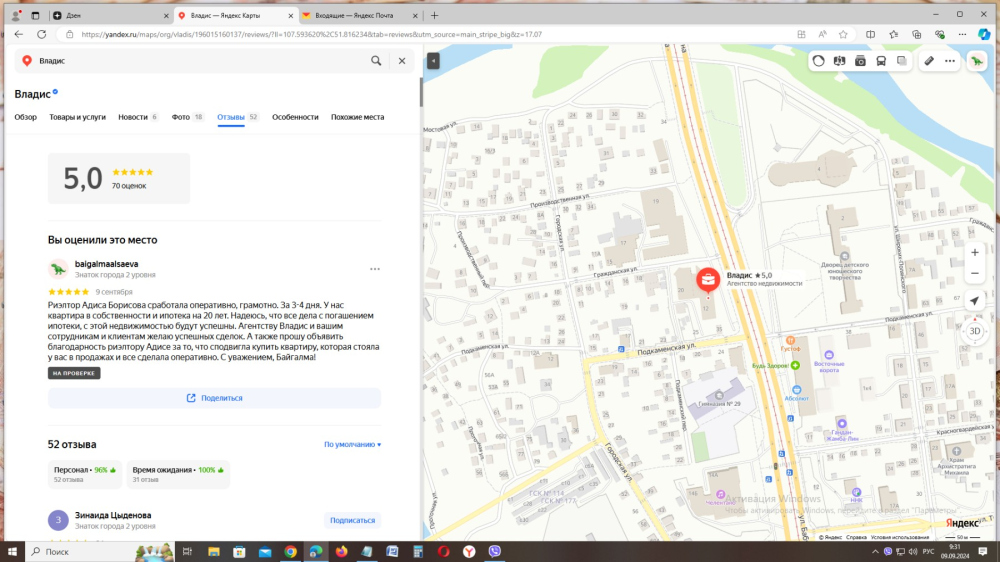Filter reviews by Время ожидания tag
The image size is (1000, 562).
click(178, 474)
